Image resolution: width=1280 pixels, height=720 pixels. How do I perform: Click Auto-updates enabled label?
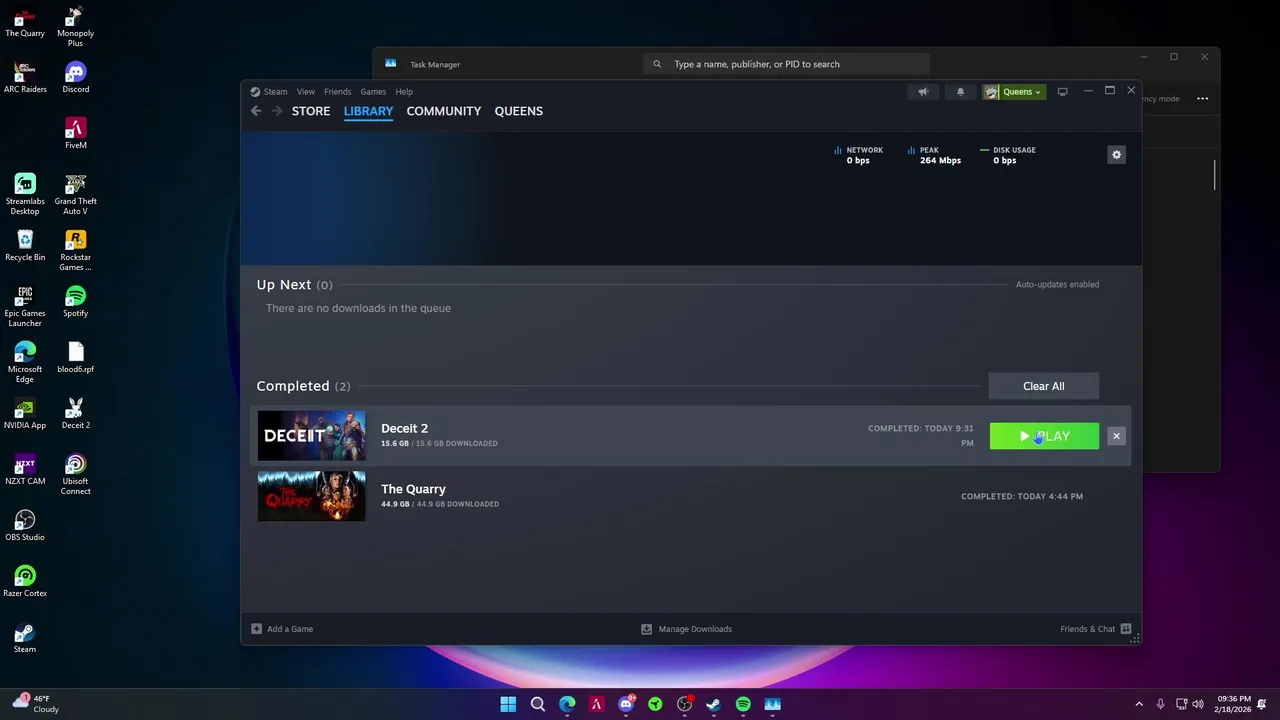[x=1057, y=284]
